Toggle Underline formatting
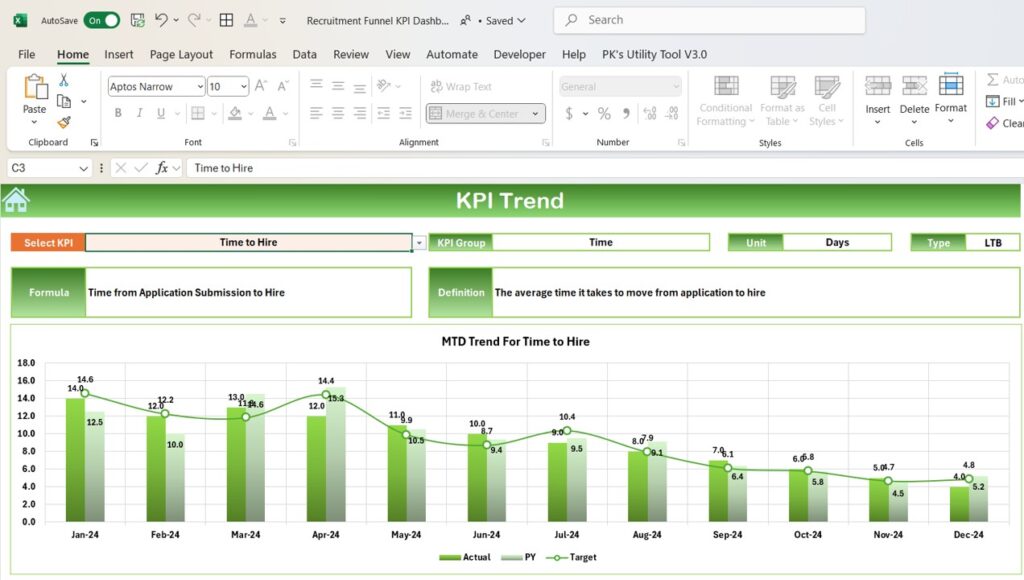This screenshot has height=580, width=1024. pyautogui.click(x=161, y=113)
